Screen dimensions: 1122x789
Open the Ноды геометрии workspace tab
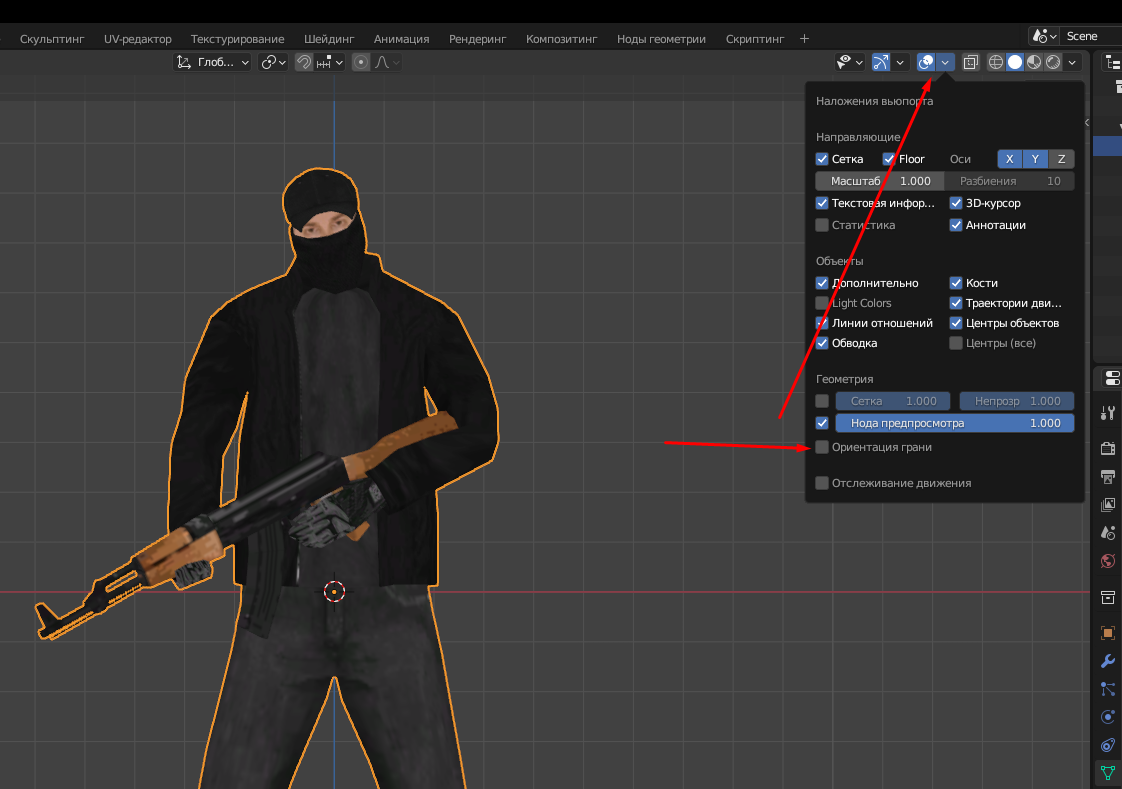coord(661,39)
